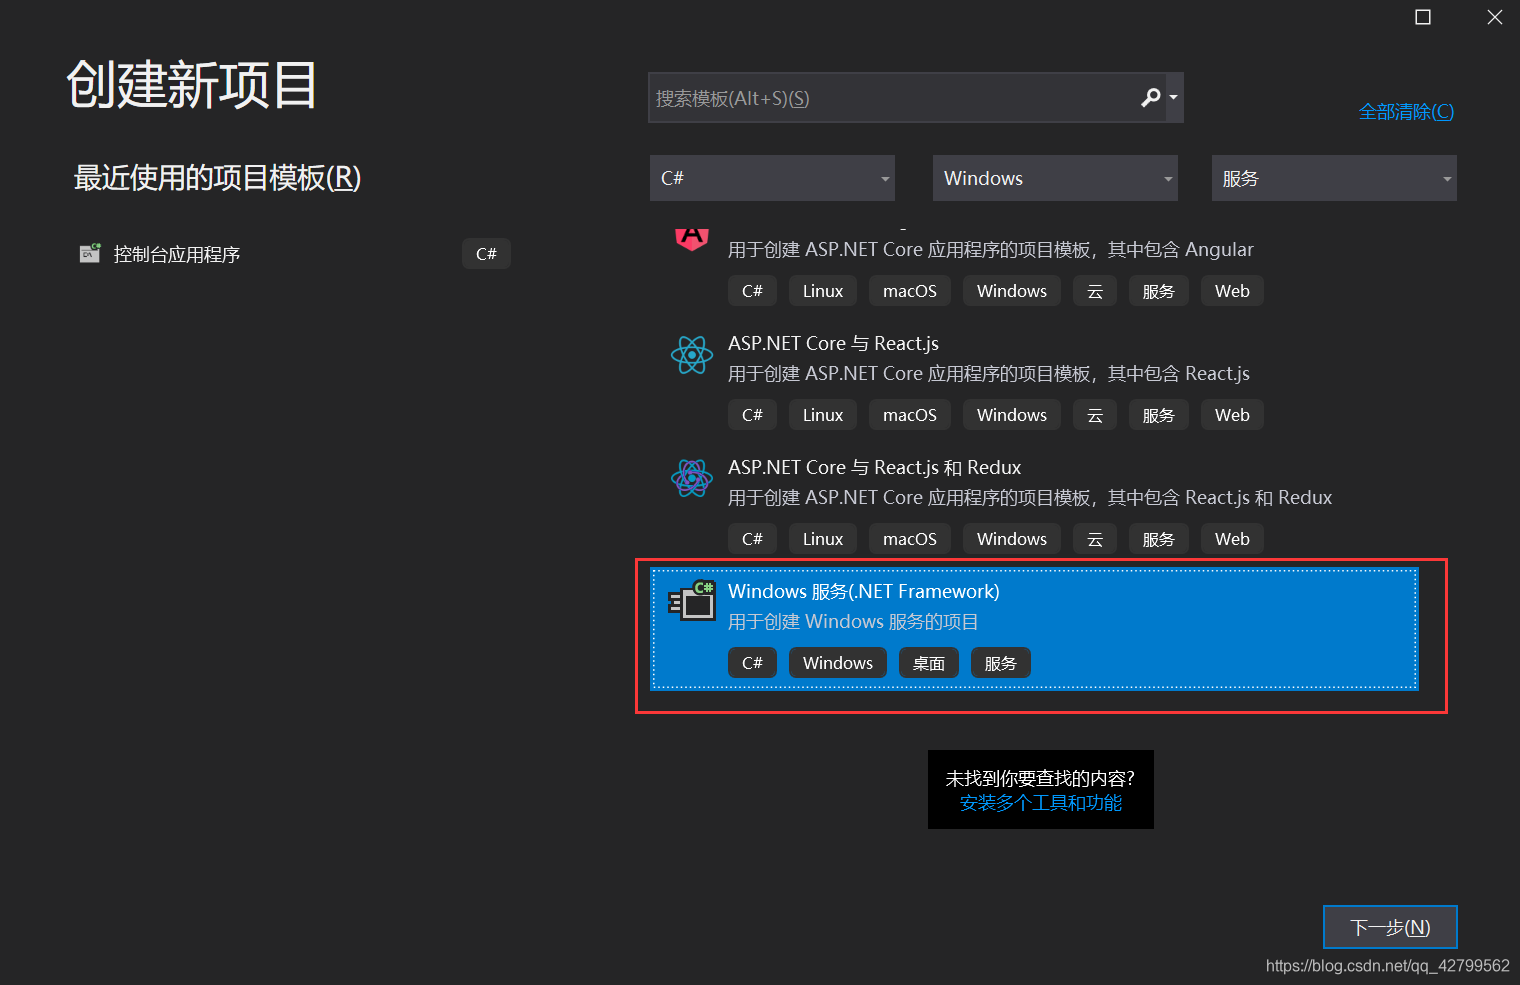Open the C# language filter dropdown
The height and width of the screenshot is (985, 1520).
click(x=772, y=178)
